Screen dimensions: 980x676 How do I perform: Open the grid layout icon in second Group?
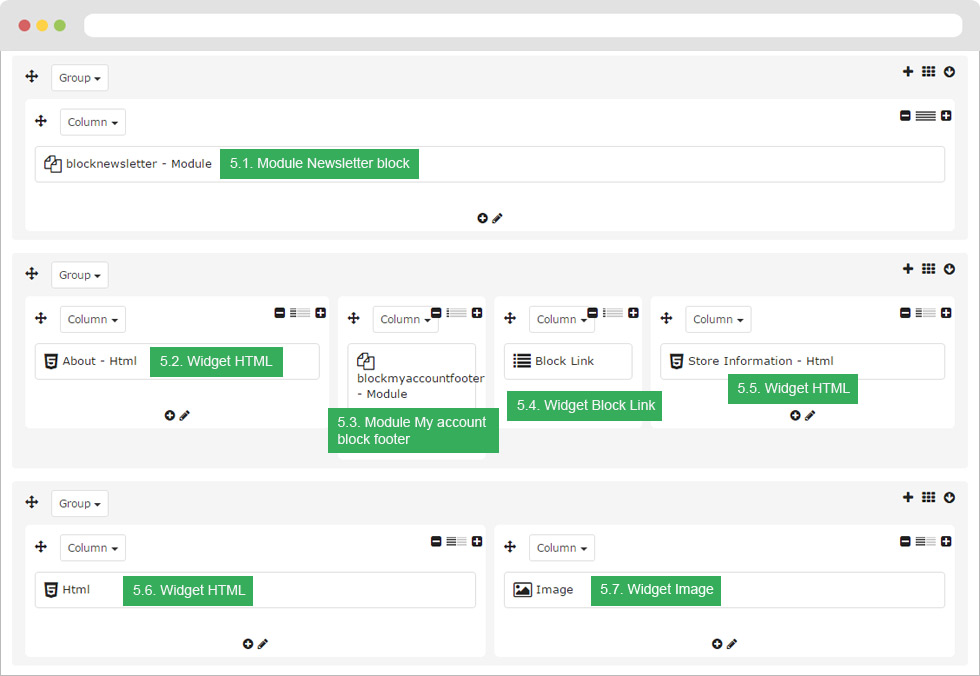point(929,269)
